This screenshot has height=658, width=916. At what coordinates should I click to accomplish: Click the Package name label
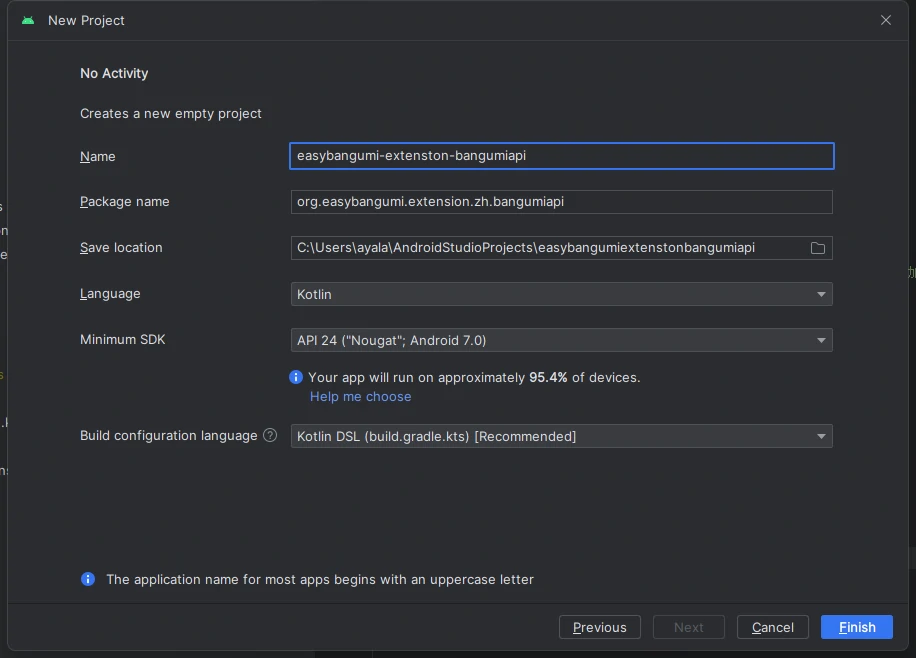pos(124,202)
